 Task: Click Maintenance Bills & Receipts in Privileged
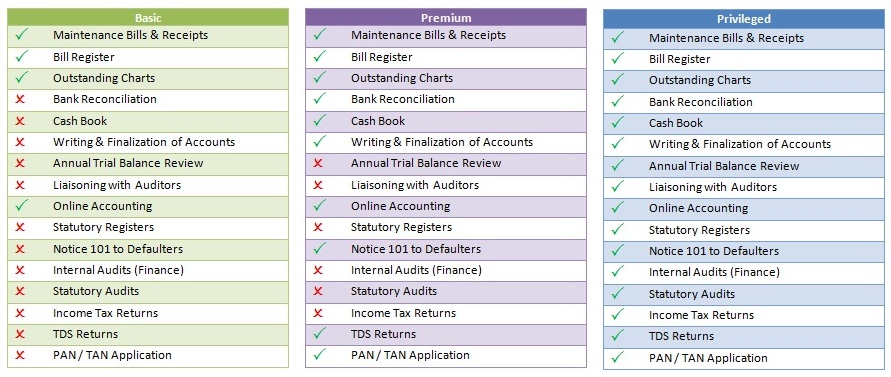point(726,38)
